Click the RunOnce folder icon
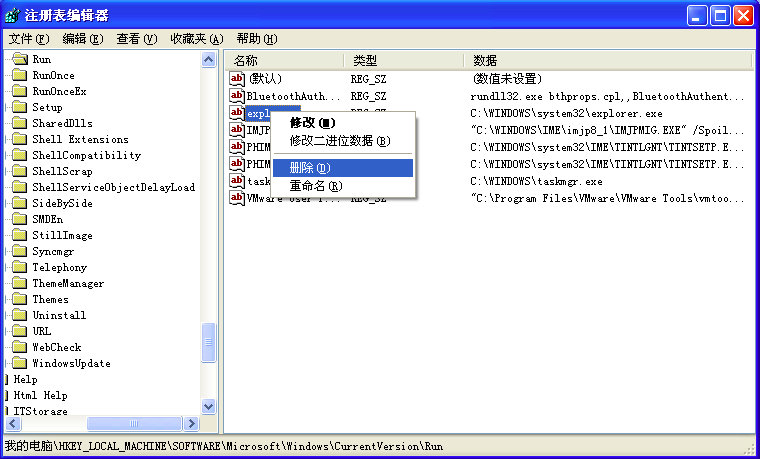This screenshot has width=760, height=459. (x=20, y=75)
